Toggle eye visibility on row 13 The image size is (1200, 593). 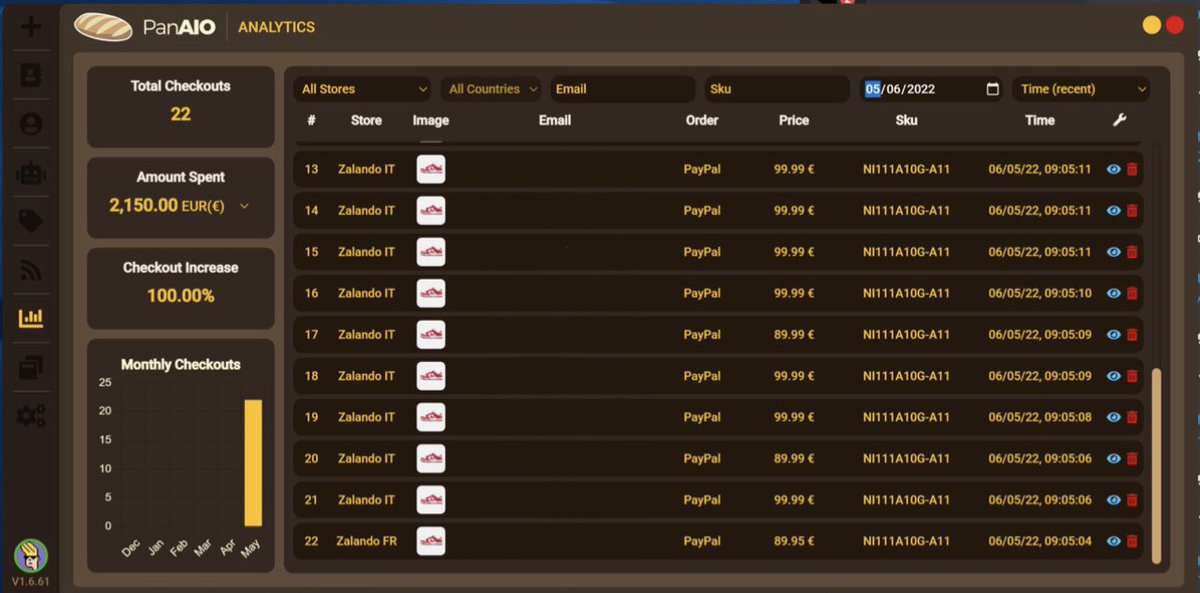[x=1114, y=169]
